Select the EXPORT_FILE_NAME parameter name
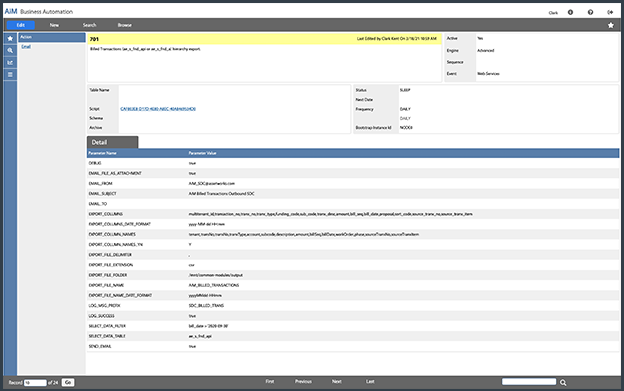The height and width of the screenshot is (391, 624). pos(106,285)
